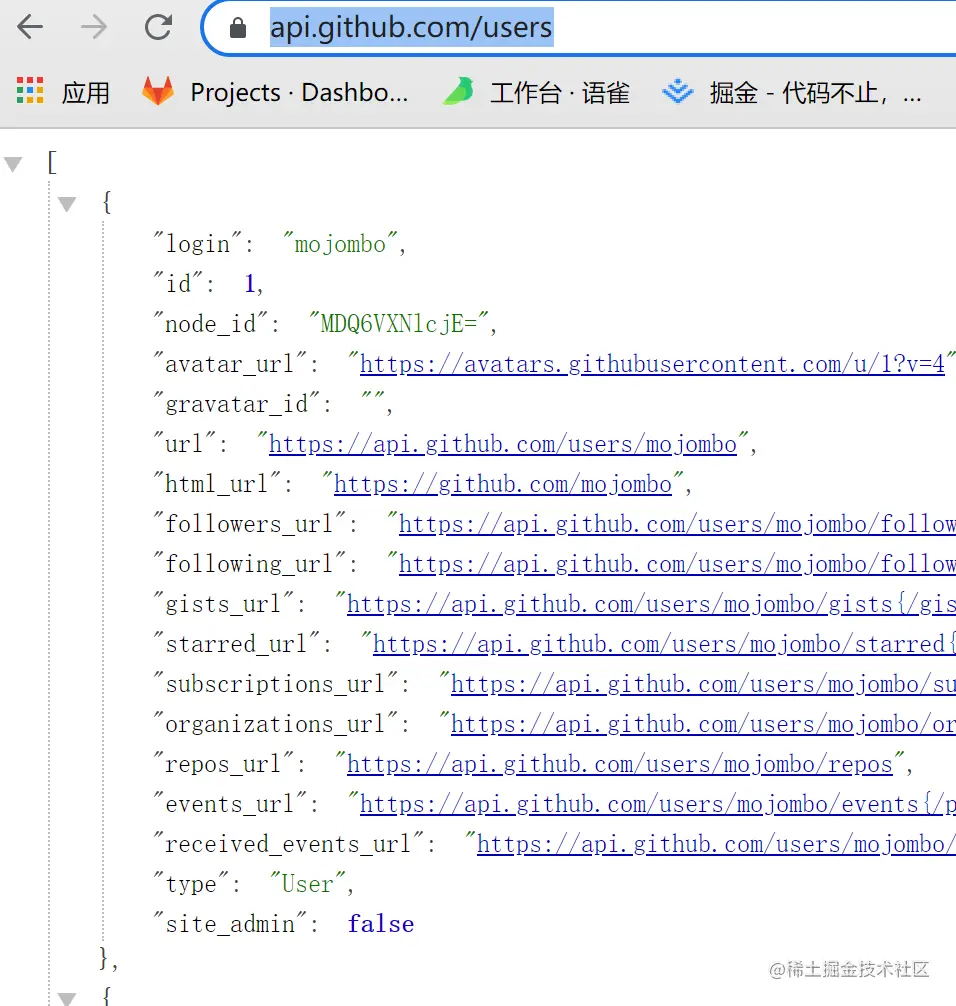Open the avatars.githubusercontent.com avatar link
Screen dimensions: 956x1006
point(652,364)
